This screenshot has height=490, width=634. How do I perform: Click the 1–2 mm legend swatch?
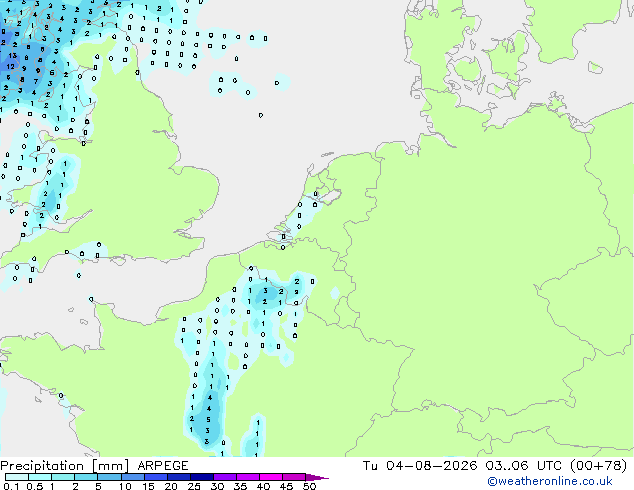pos(63,477)
